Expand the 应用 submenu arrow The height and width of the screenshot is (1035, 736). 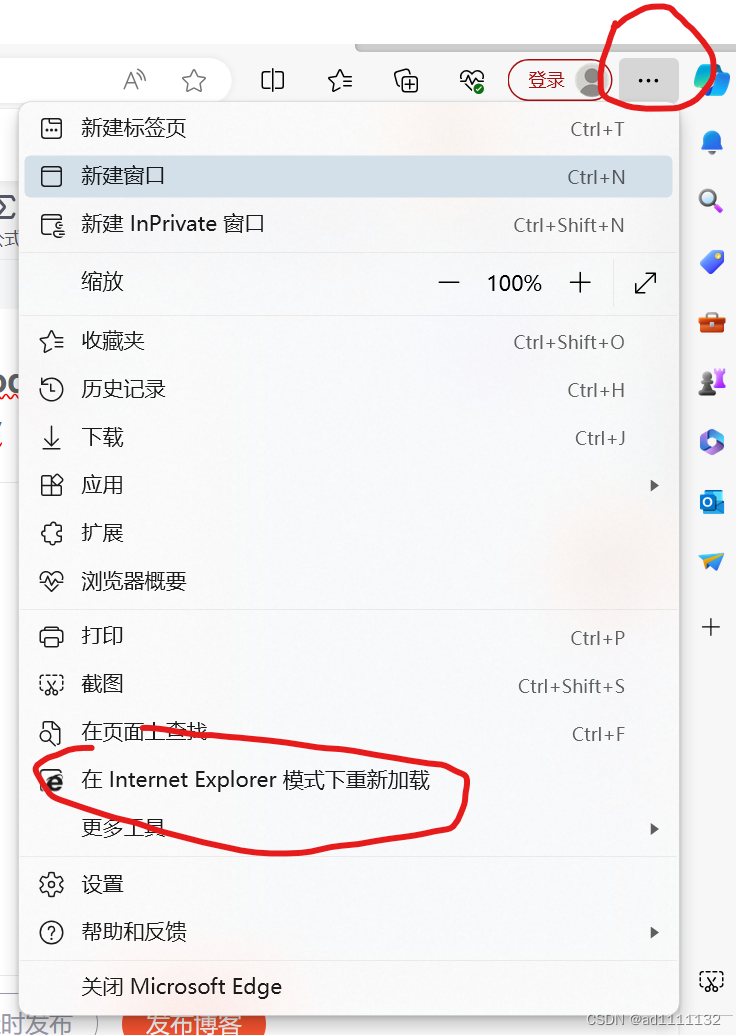[x=654, y=485]
